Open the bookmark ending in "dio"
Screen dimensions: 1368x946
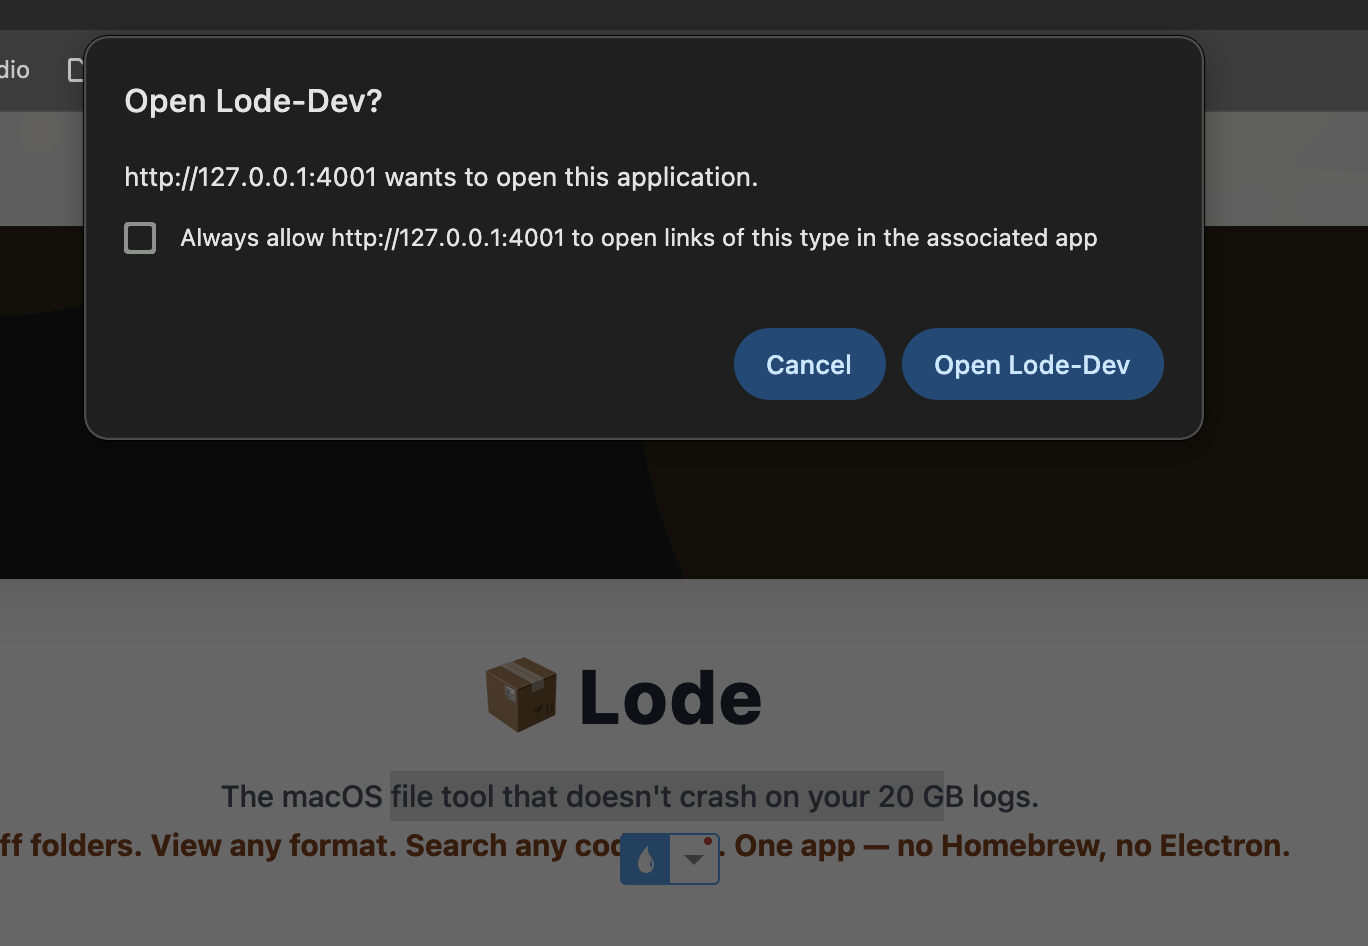(15, 70)
